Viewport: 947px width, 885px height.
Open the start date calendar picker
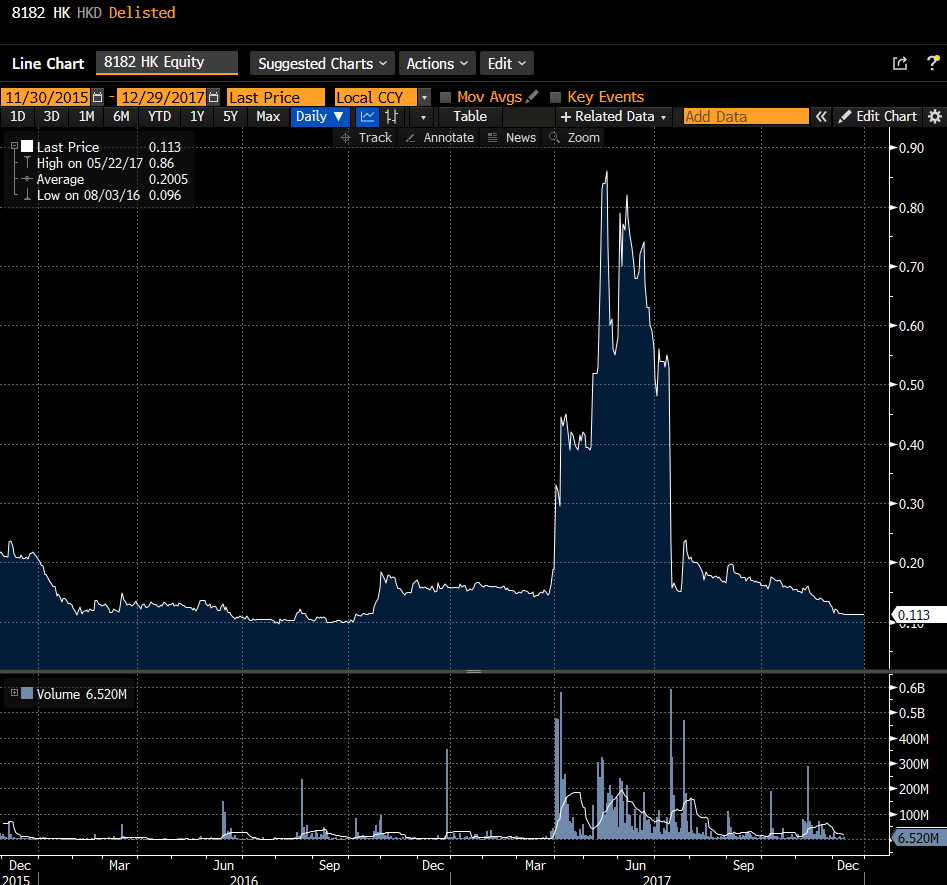point(97,97)
